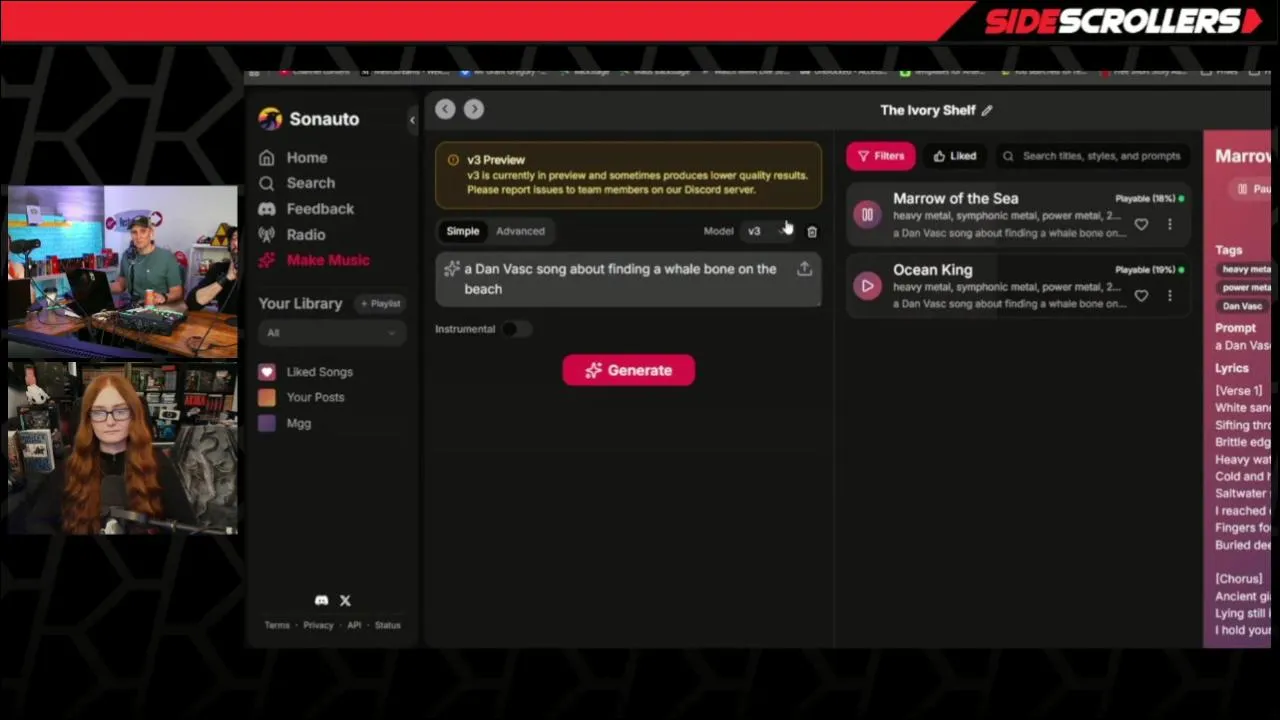Screen dimensions: 1280x720
Task: Open the Filters button
Action: pos(880,156)
